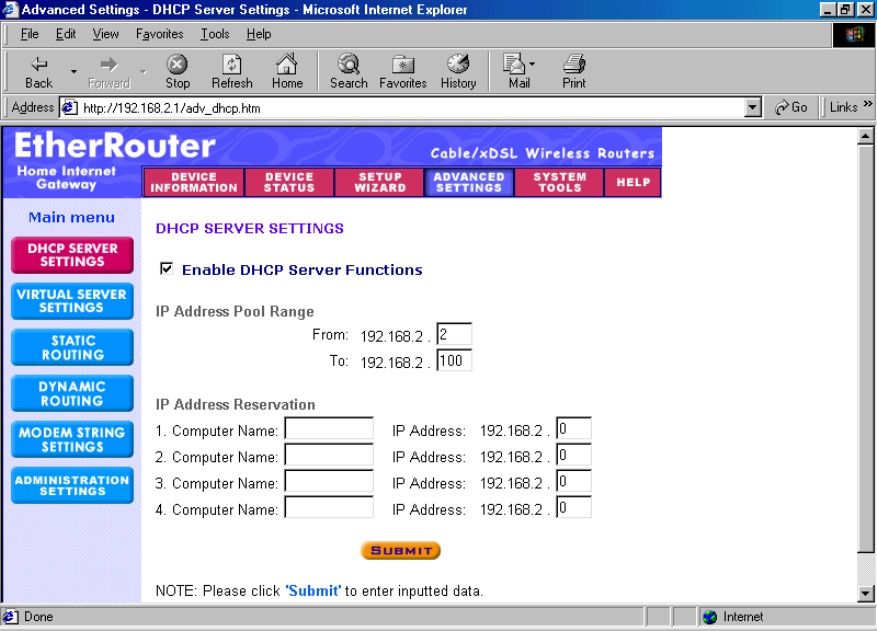877x631 pixels.
Task: Click the Windows logo throbber icon
Action: point(853,35)
